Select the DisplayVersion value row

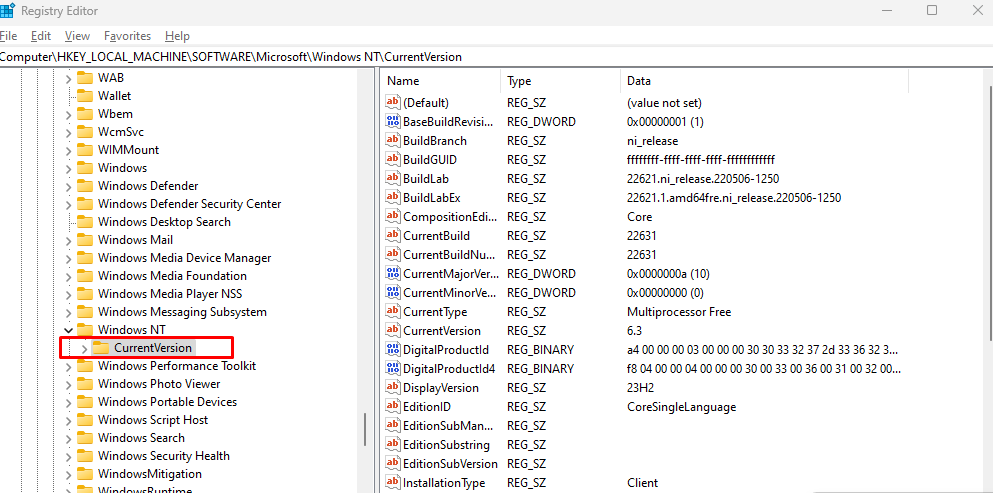pos(440,387)
